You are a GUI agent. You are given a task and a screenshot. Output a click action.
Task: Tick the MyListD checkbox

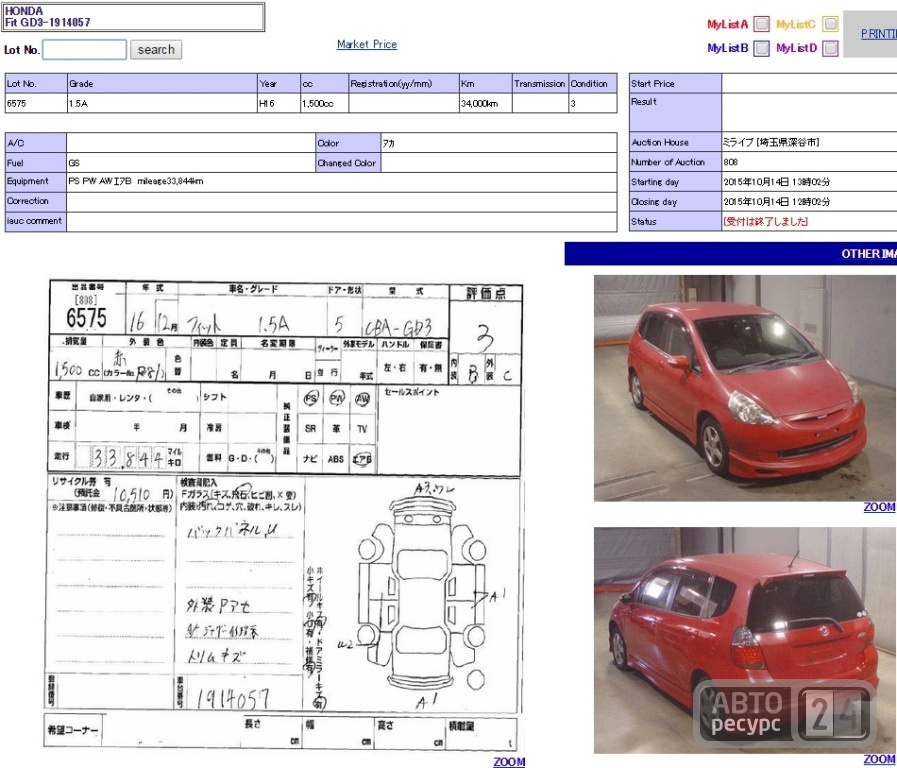click(x=830, y=48)
